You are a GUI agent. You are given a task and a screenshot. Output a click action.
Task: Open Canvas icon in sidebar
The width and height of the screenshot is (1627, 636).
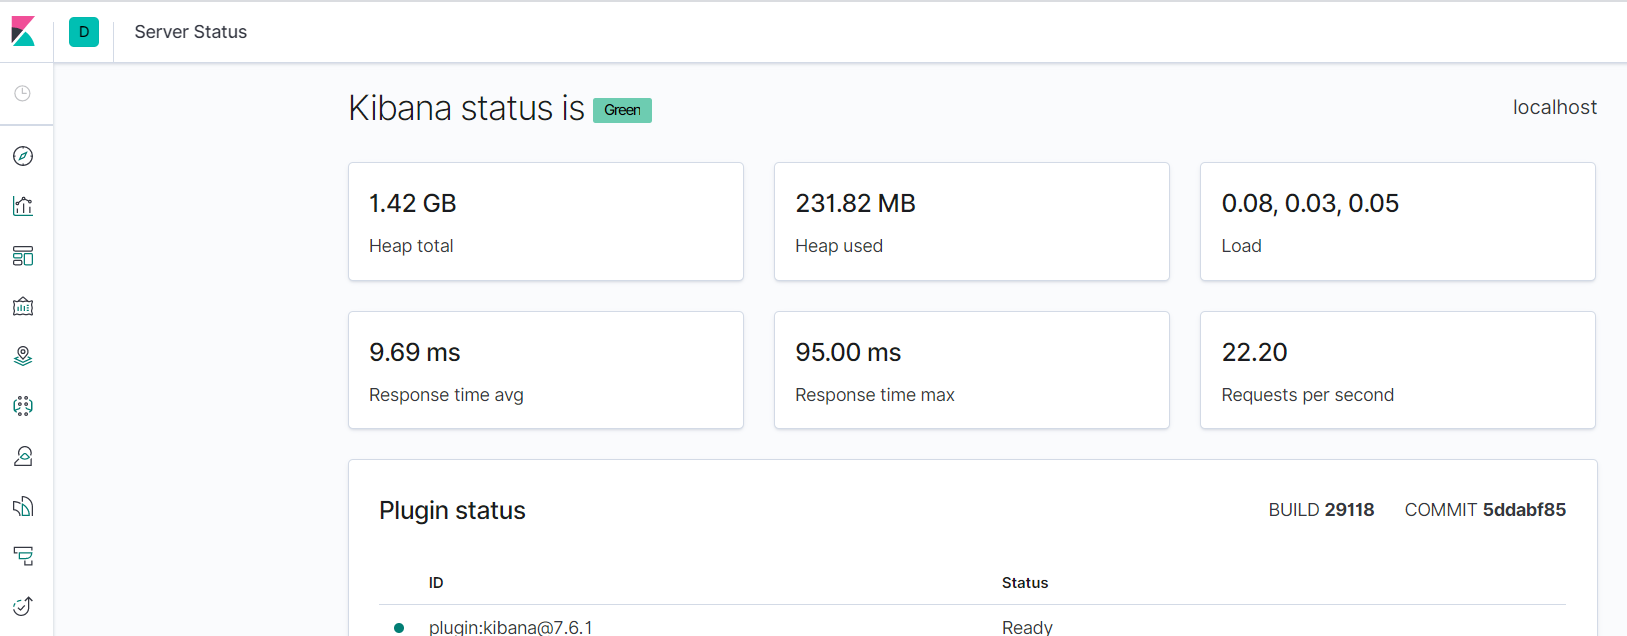[x=23, y=306]
